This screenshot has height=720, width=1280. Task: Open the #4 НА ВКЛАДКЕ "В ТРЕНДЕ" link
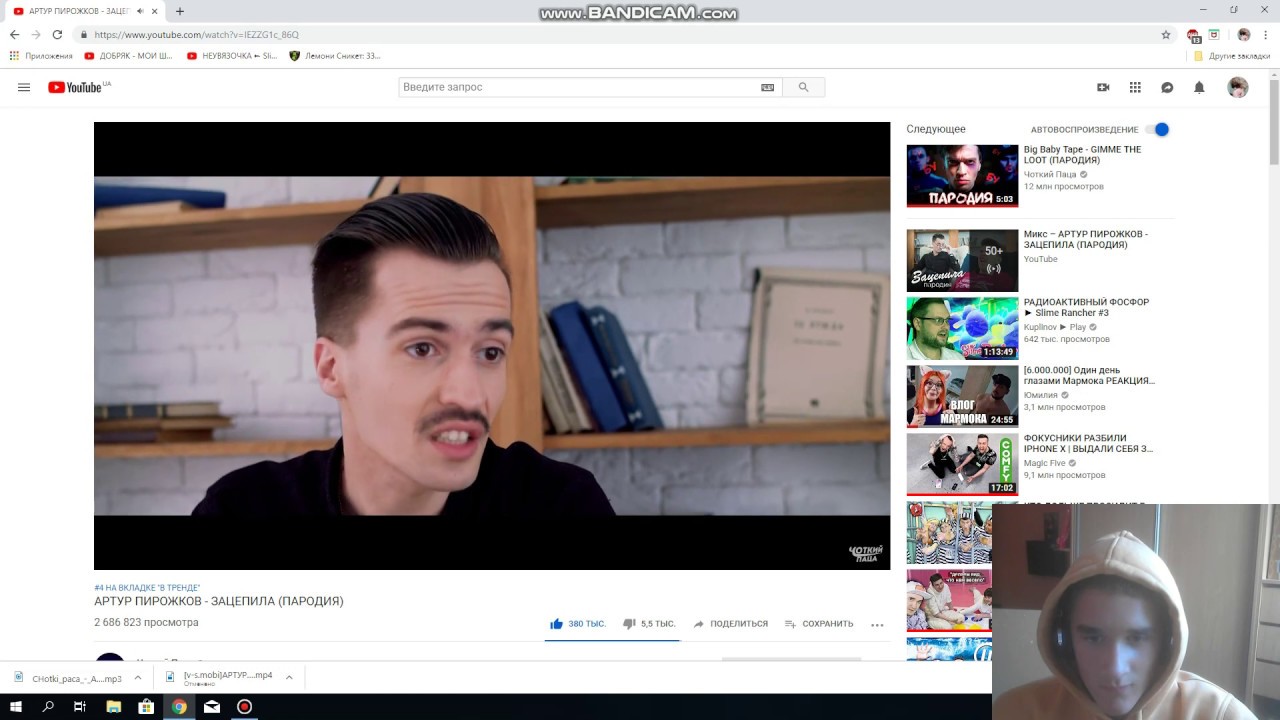click(147, 587)
